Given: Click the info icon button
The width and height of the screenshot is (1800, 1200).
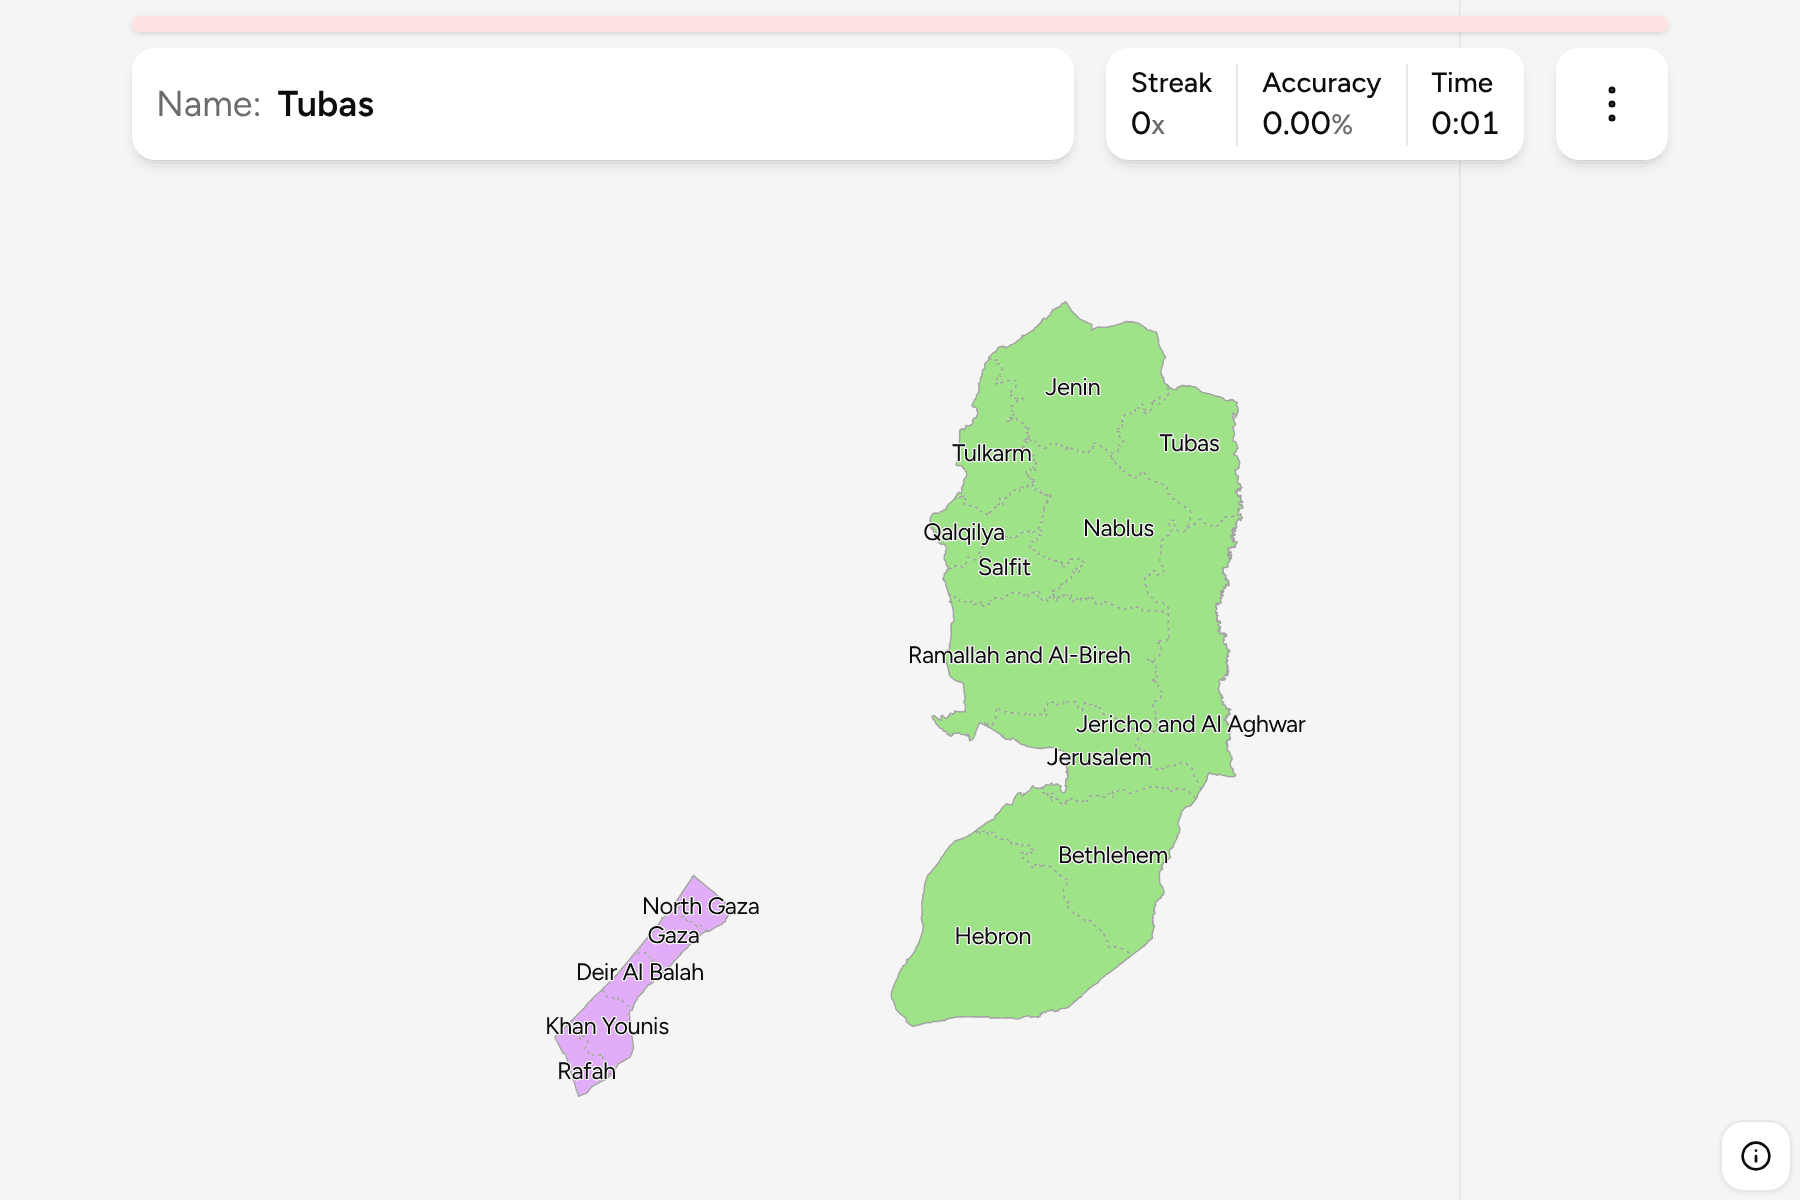Looking at the screenshot, I should [x=1755, y=1156].
